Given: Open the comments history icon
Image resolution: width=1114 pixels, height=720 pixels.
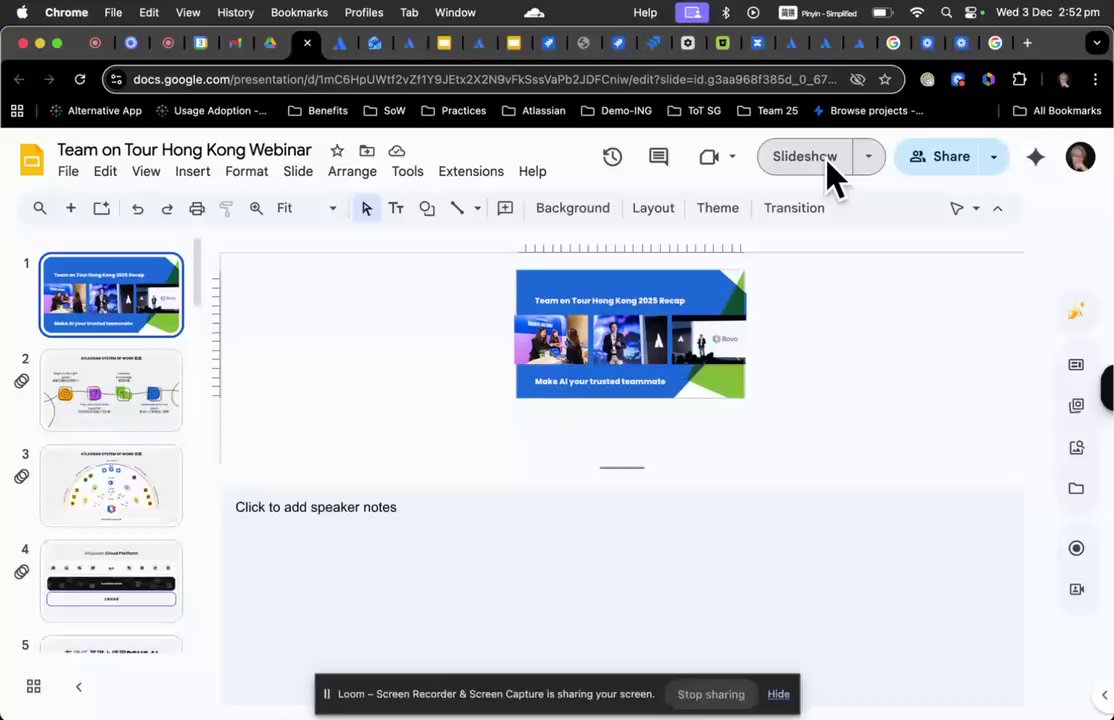Looking at the screenshot, I should tap(659, 156).
